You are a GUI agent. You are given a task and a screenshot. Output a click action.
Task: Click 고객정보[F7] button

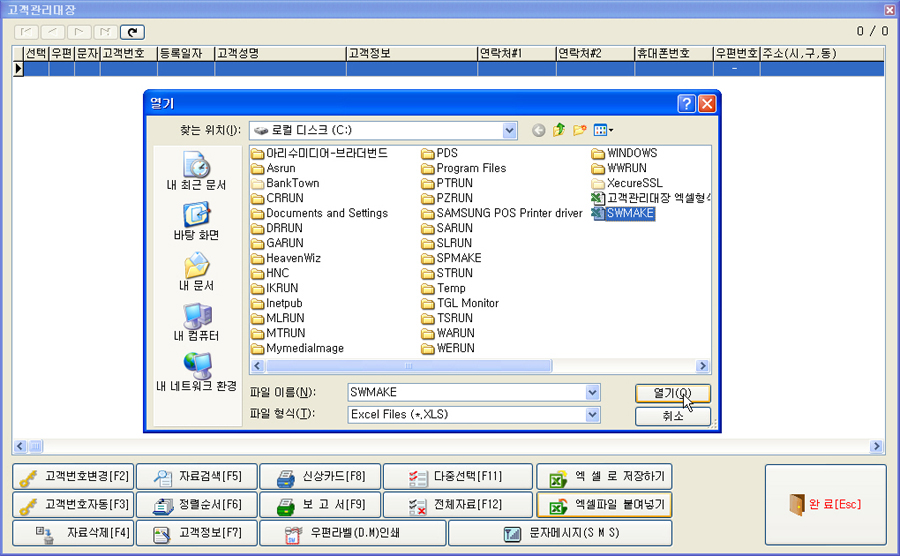(x=197, y=532)
